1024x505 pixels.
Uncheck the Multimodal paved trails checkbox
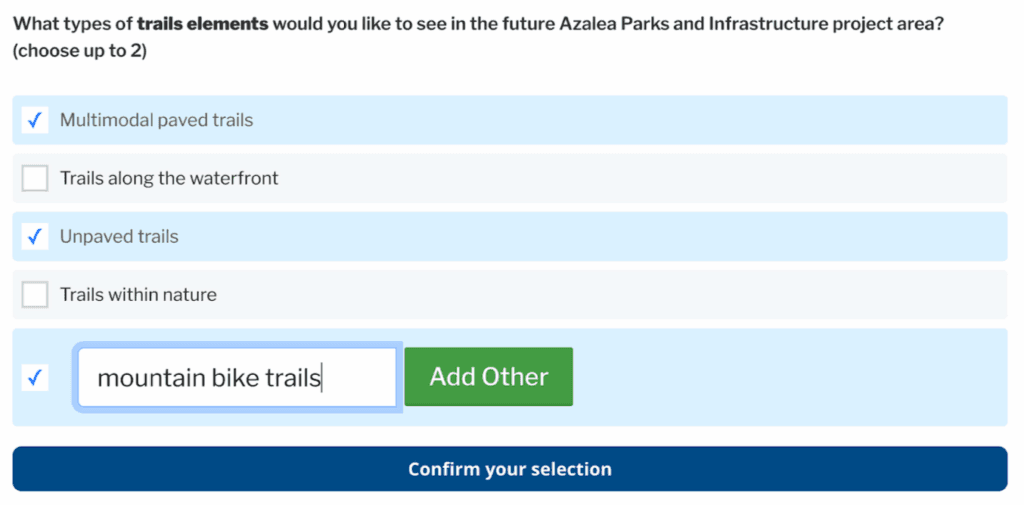coord(35,120)
